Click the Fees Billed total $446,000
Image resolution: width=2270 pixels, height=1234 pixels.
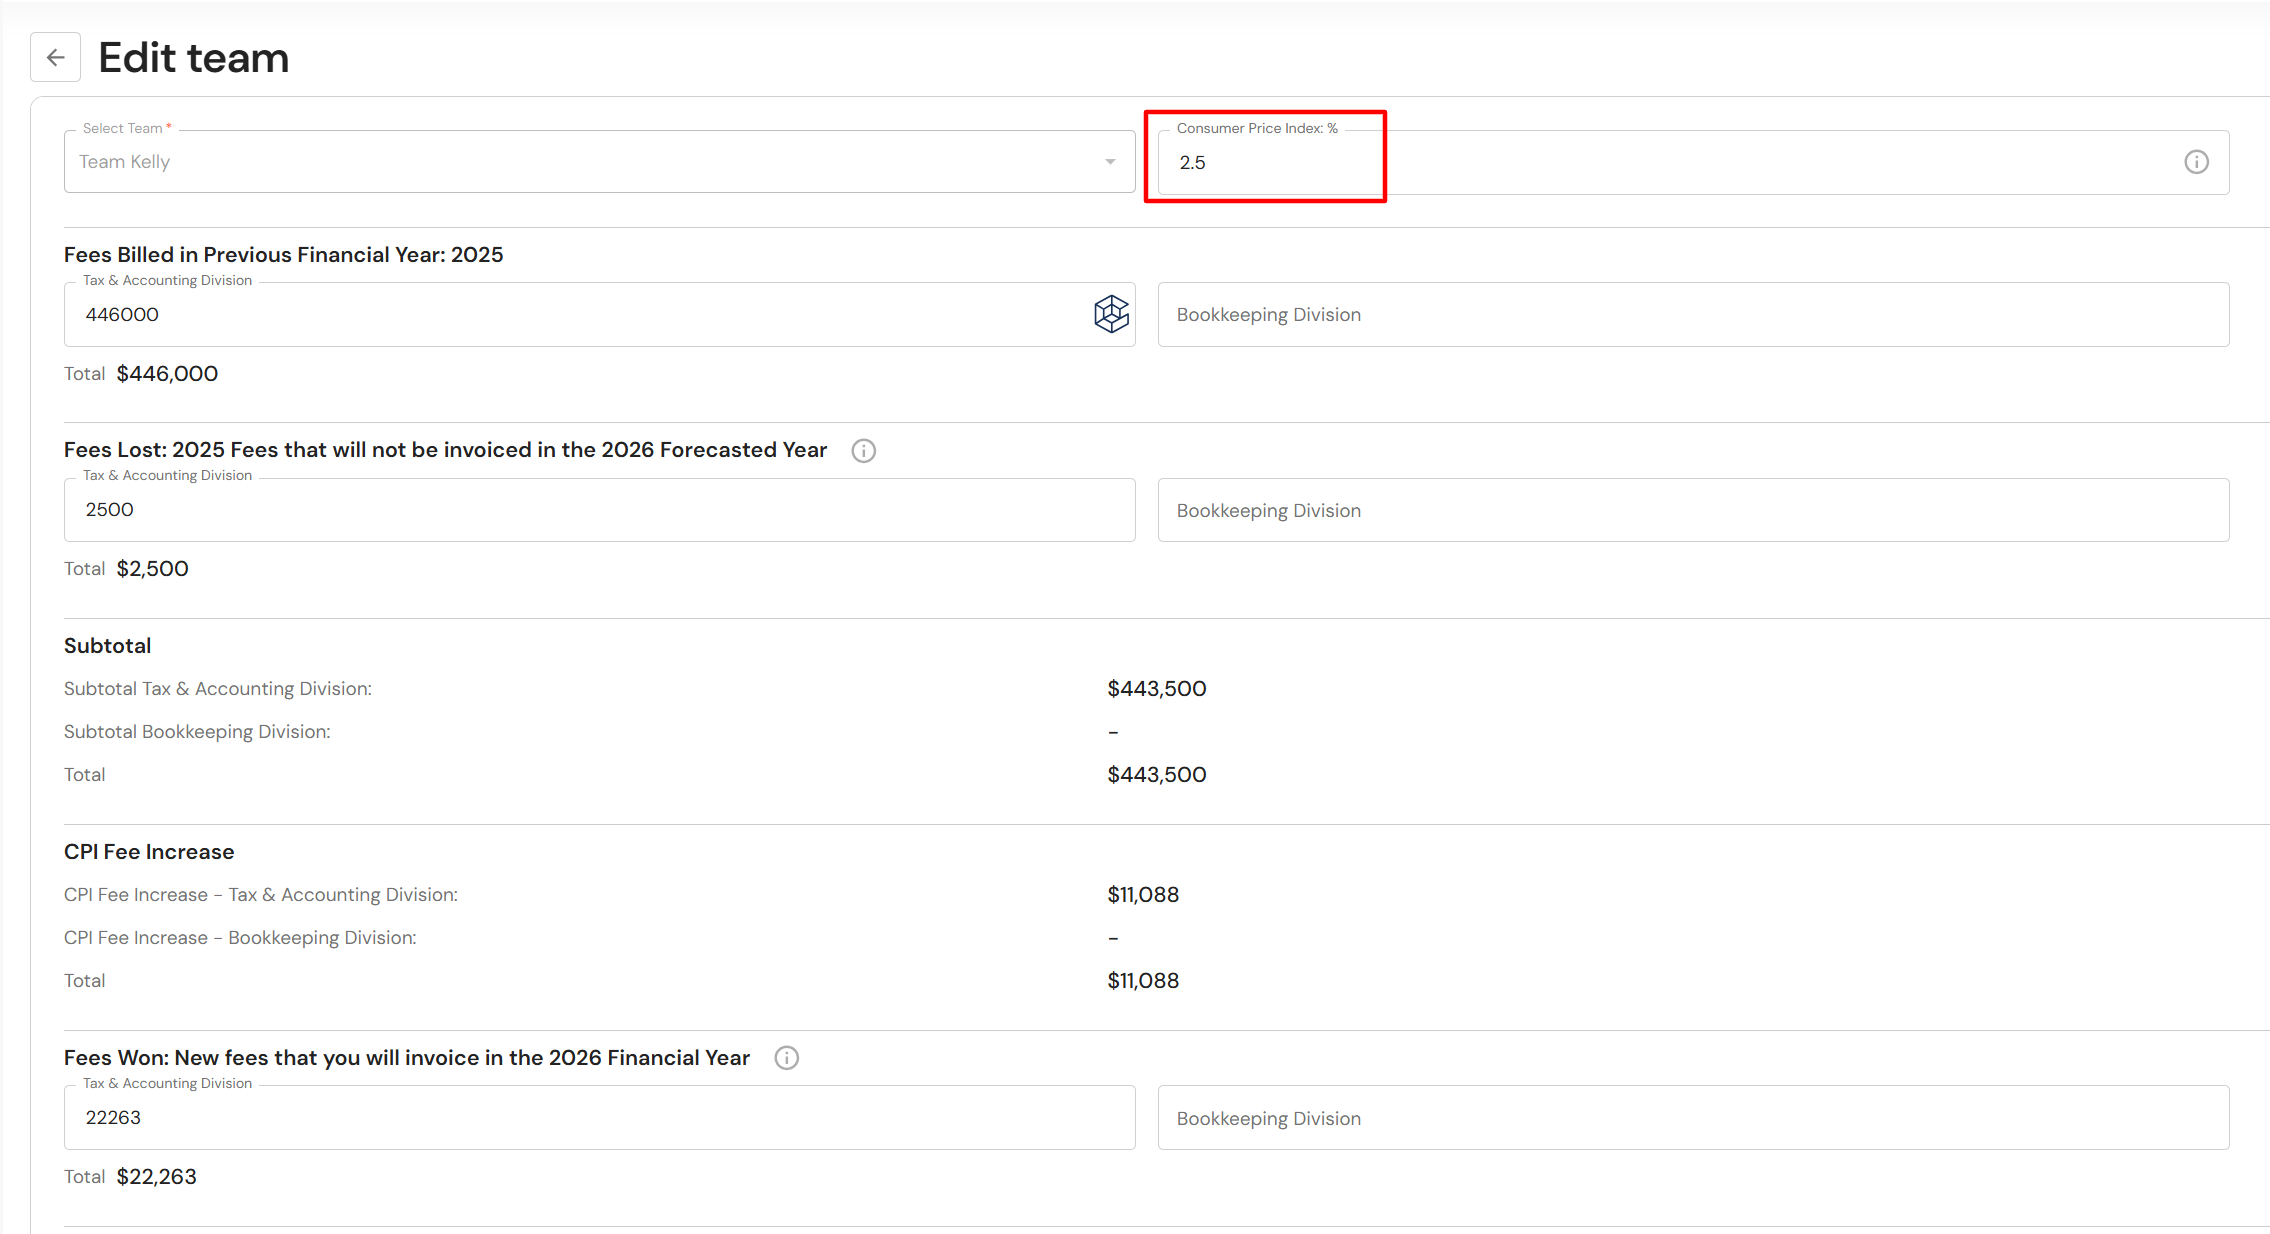click(167, 374)
